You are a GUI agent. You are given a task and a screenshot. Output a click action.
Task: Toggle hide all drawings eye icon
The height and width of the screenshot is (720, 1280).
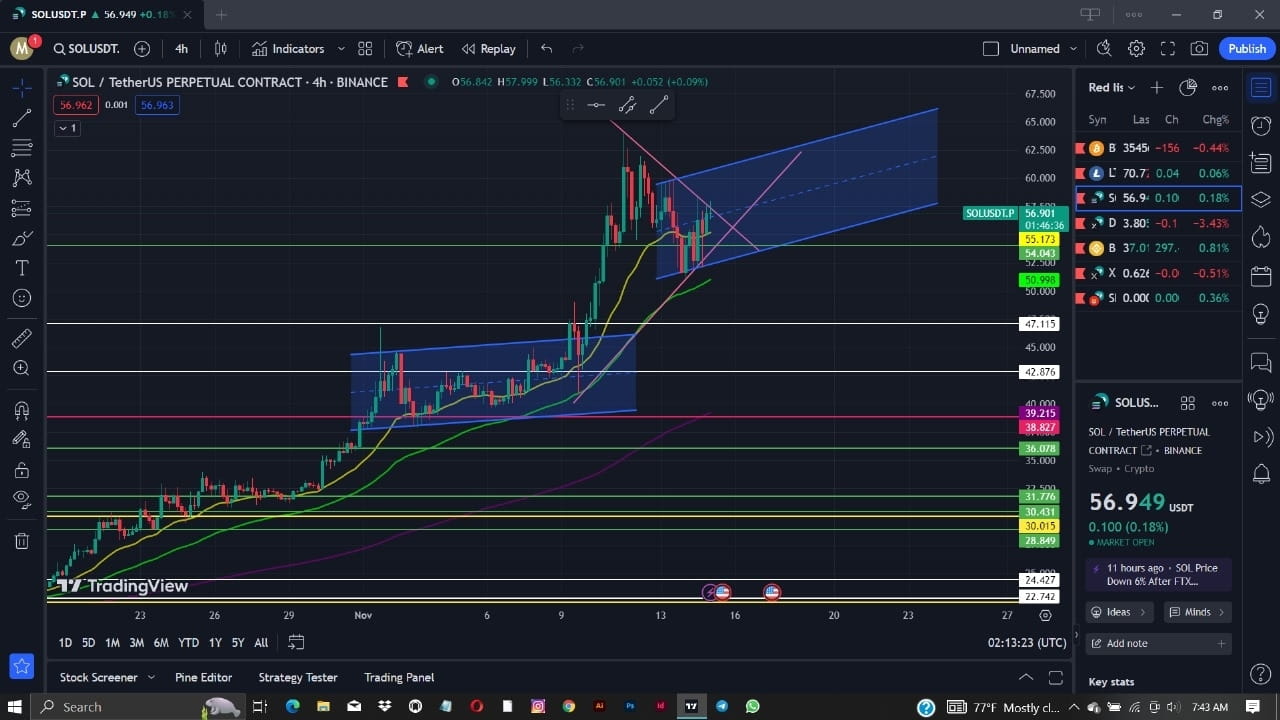(21, 499)
